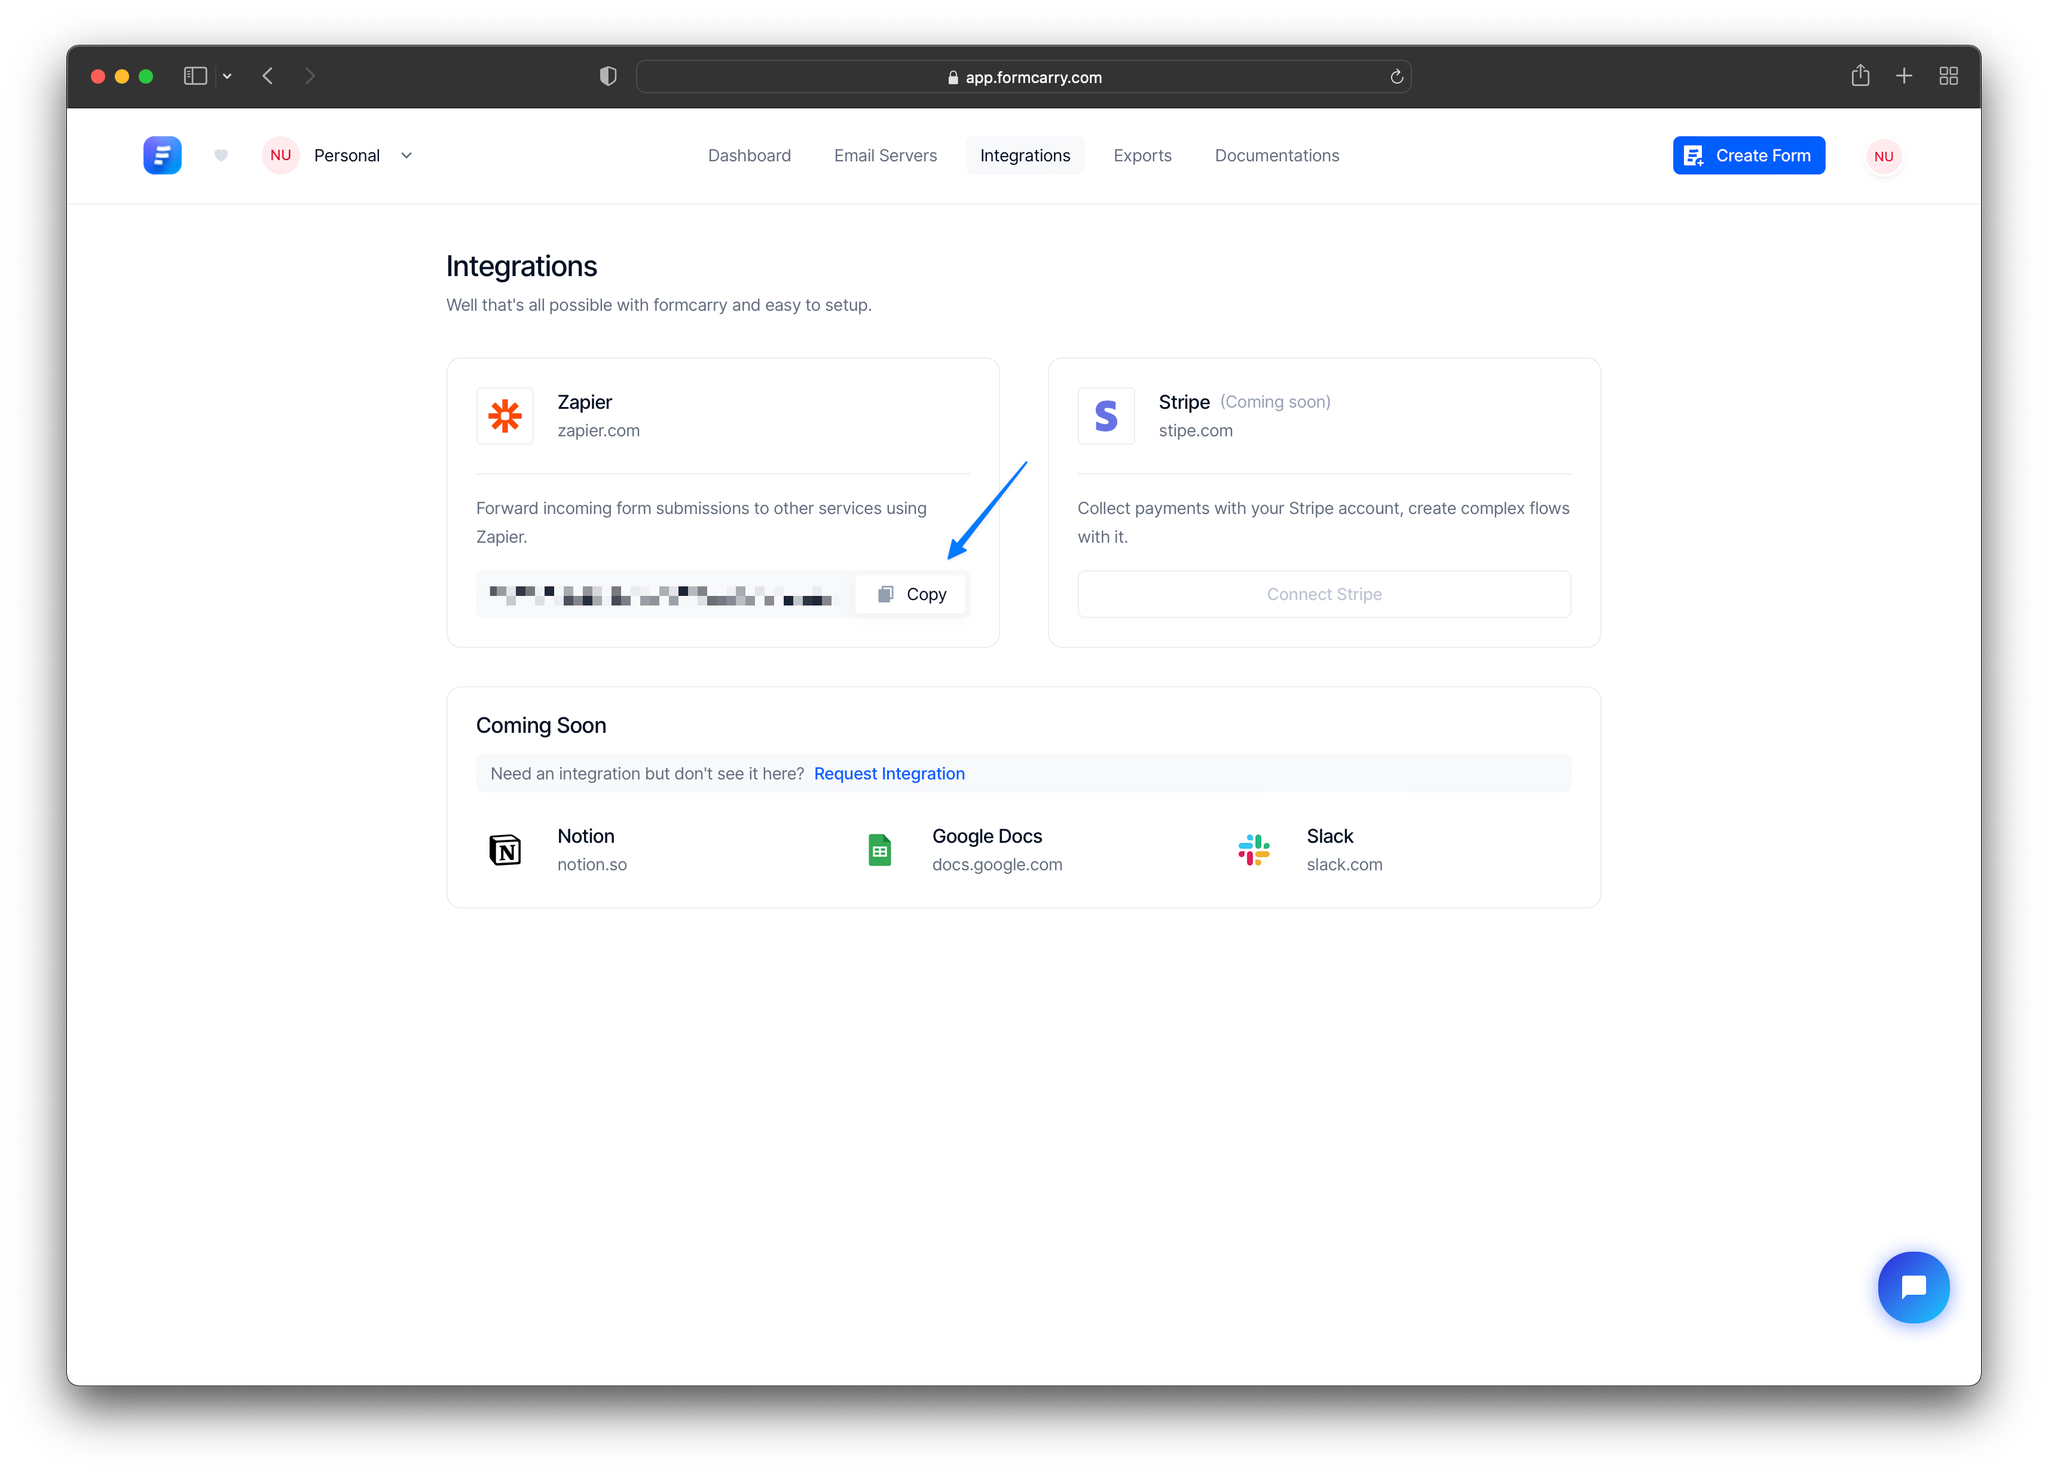This screenshot has width=2048, height=1474.
Task: Copy the Zapier API key
Action: (x=912, y=594)
